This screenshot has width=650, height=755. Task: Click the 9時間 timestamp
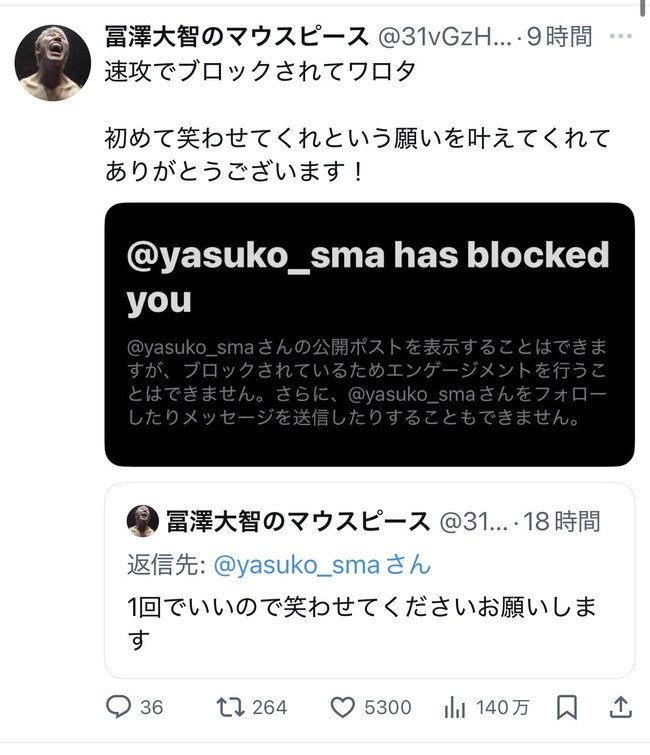561,38
